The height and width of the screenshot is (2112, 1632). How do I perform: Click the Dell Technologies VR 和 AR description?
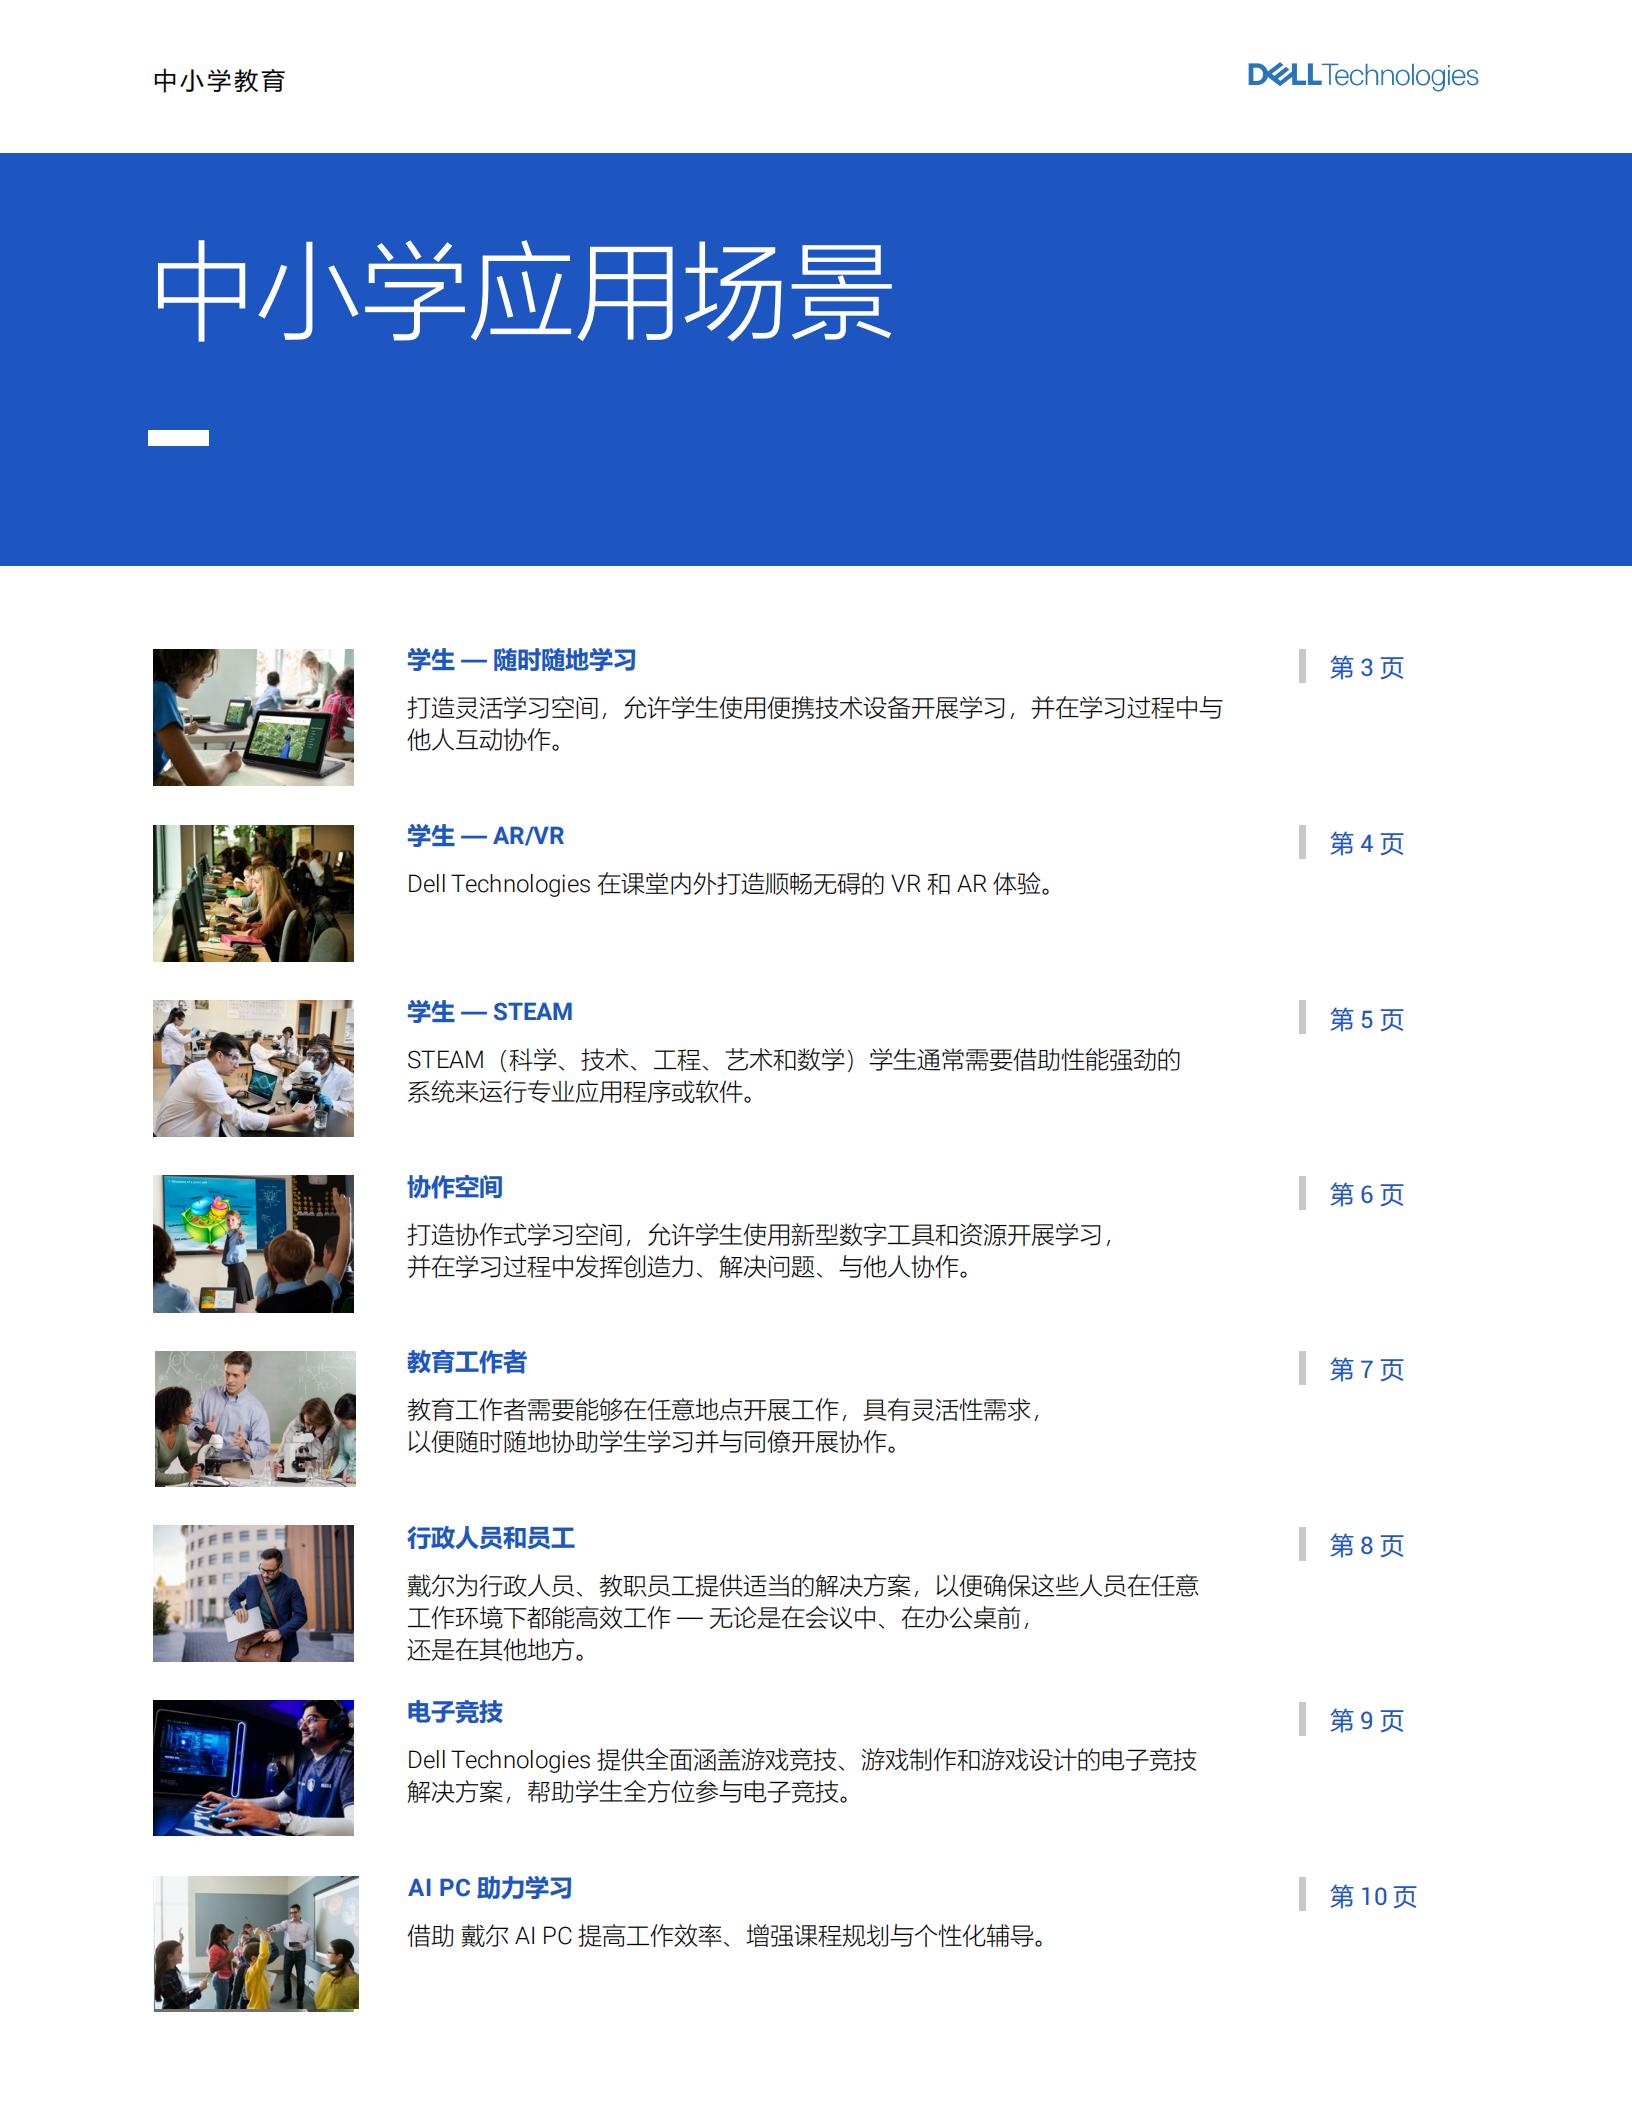tap(732, 884)
